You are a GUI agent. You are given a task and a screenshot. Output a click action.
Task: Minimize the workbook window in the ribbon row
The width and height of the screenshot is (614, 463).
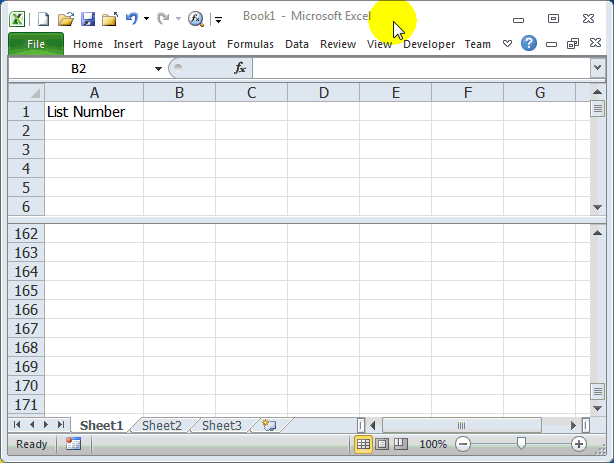[551, 44]
